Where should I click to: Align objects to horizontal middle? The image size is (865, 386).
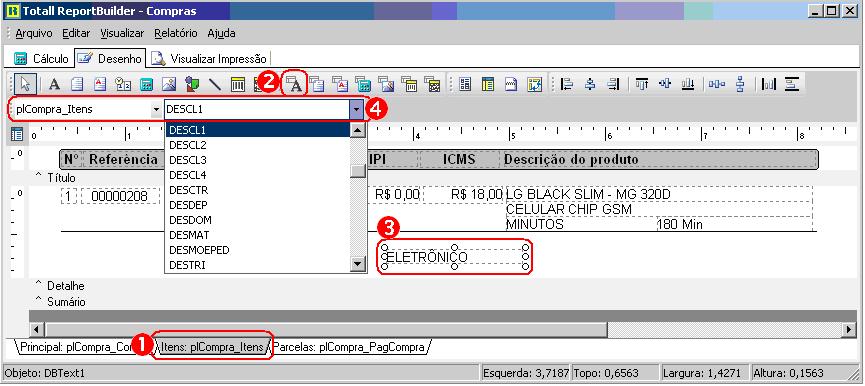tap(590, 84)
